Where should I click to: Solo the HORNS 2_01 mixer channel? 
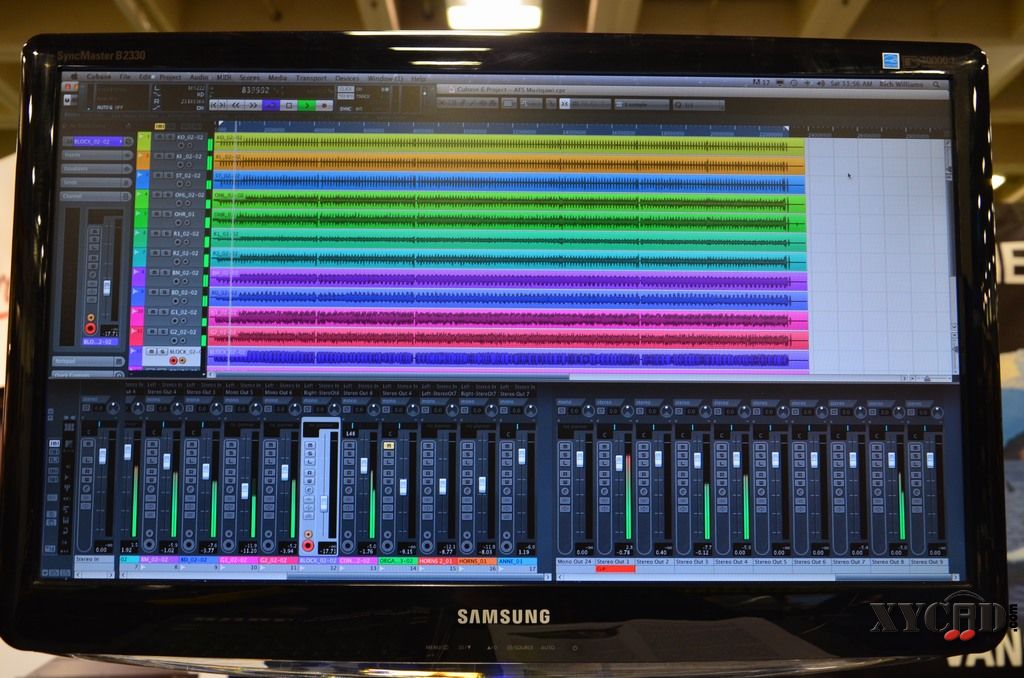point(428,453)
